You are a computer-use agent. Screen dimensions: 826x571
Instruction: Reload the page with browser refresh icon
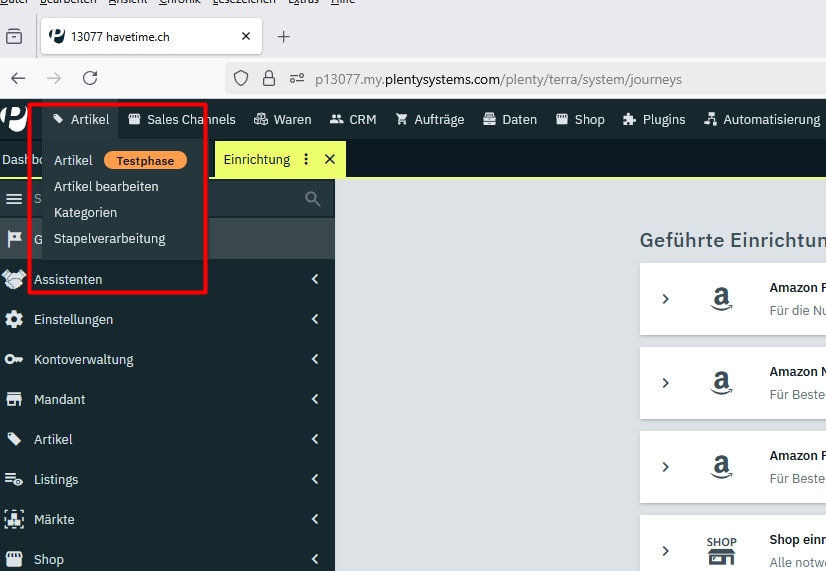pyautogui.click(x=90, y=78)
